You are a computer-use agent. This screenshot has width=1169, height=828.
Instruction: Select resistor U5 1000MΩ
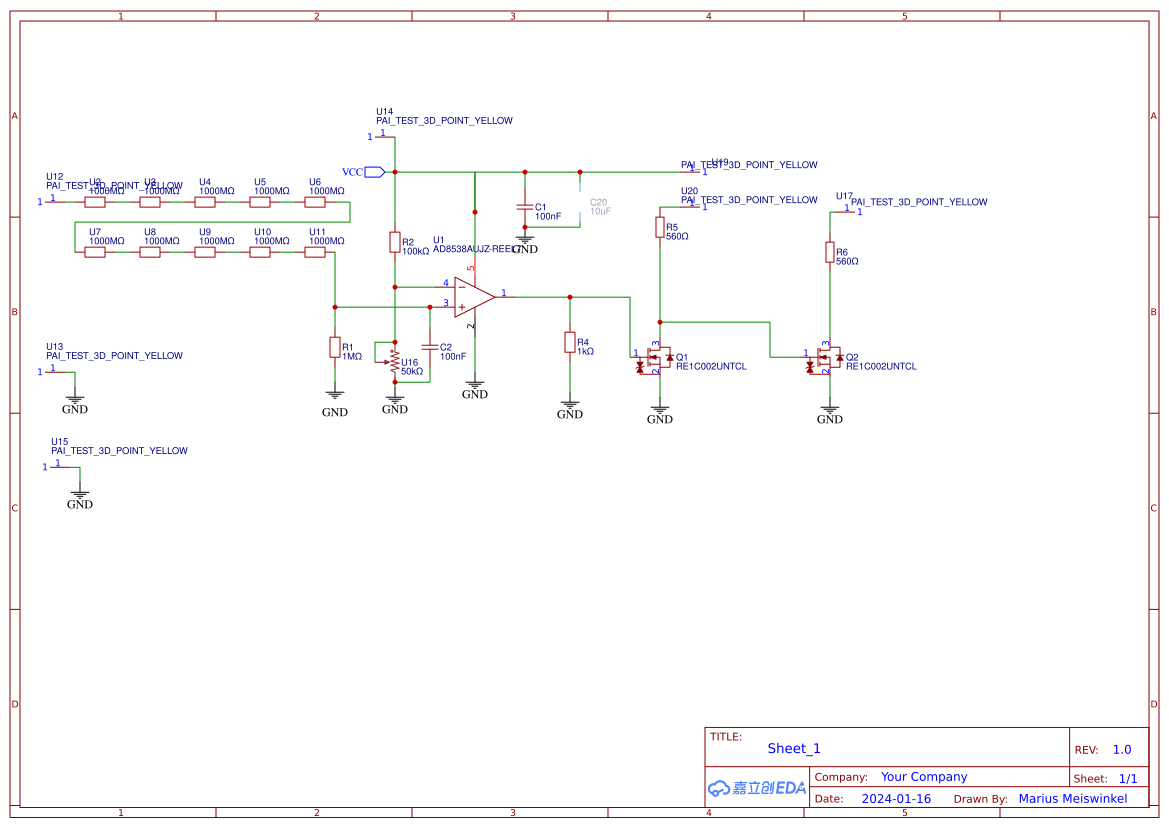click(260, 200)
